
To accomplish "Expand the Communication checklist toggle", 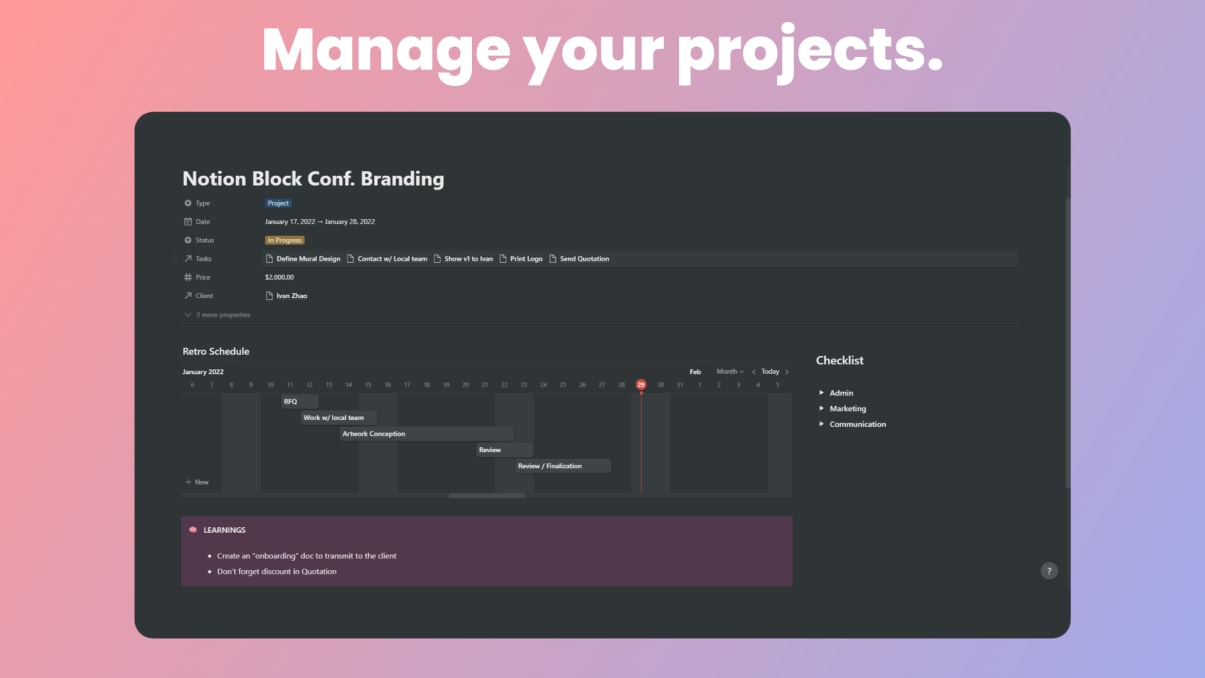I will [x=821, y=424].
